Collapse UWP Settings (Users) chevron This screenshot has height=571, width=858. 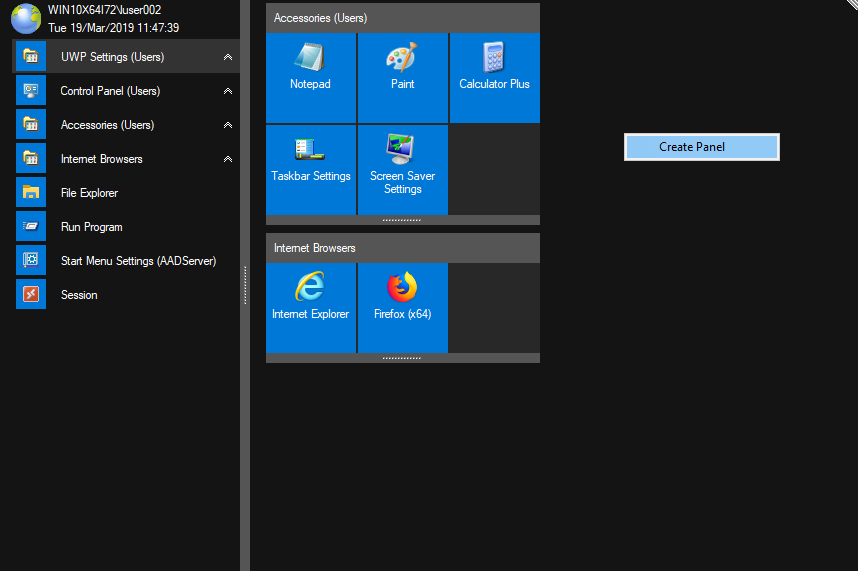228,57
